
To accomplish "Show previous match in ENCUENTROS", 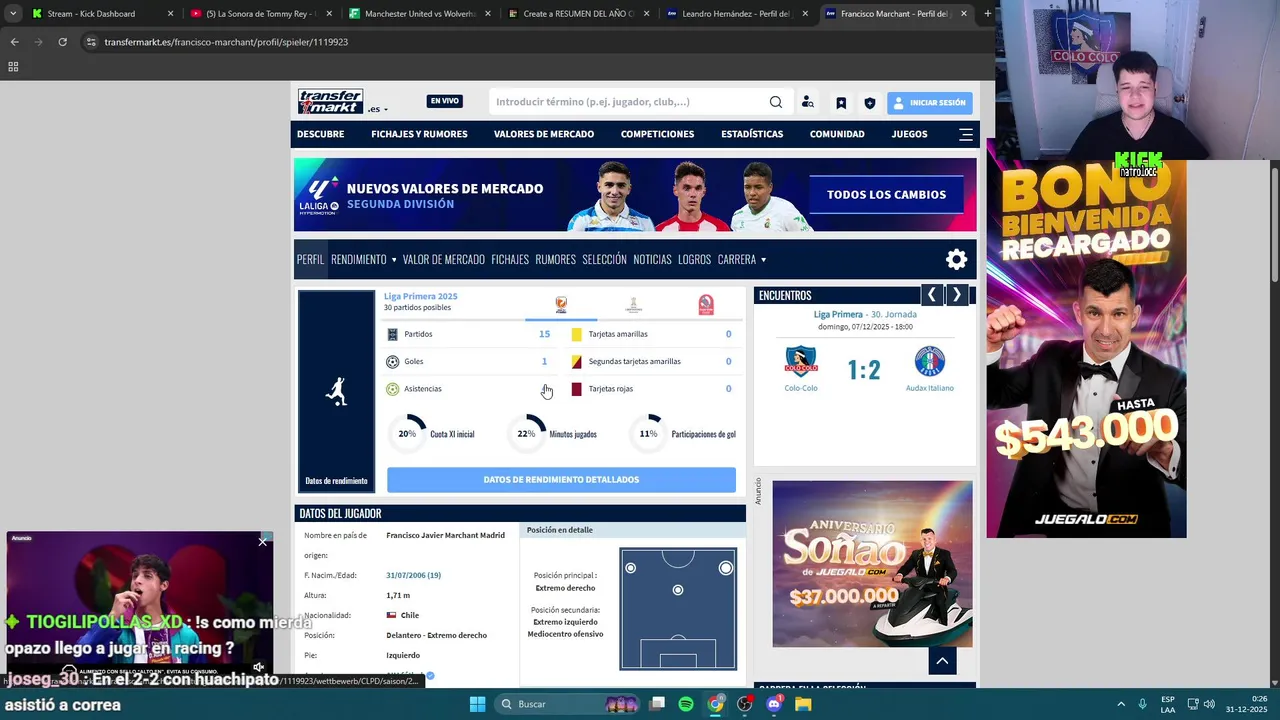I will (x=932, y=295).
